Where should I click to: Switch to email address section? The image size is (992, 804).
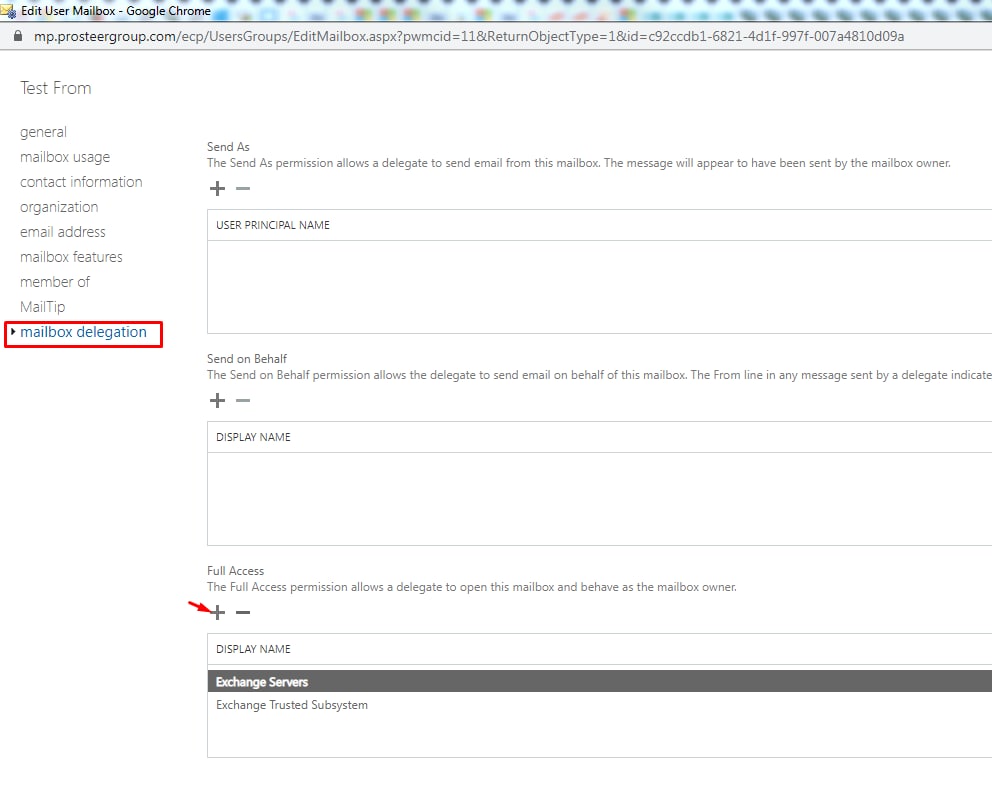pyautogui.click(x=63, y=232)
